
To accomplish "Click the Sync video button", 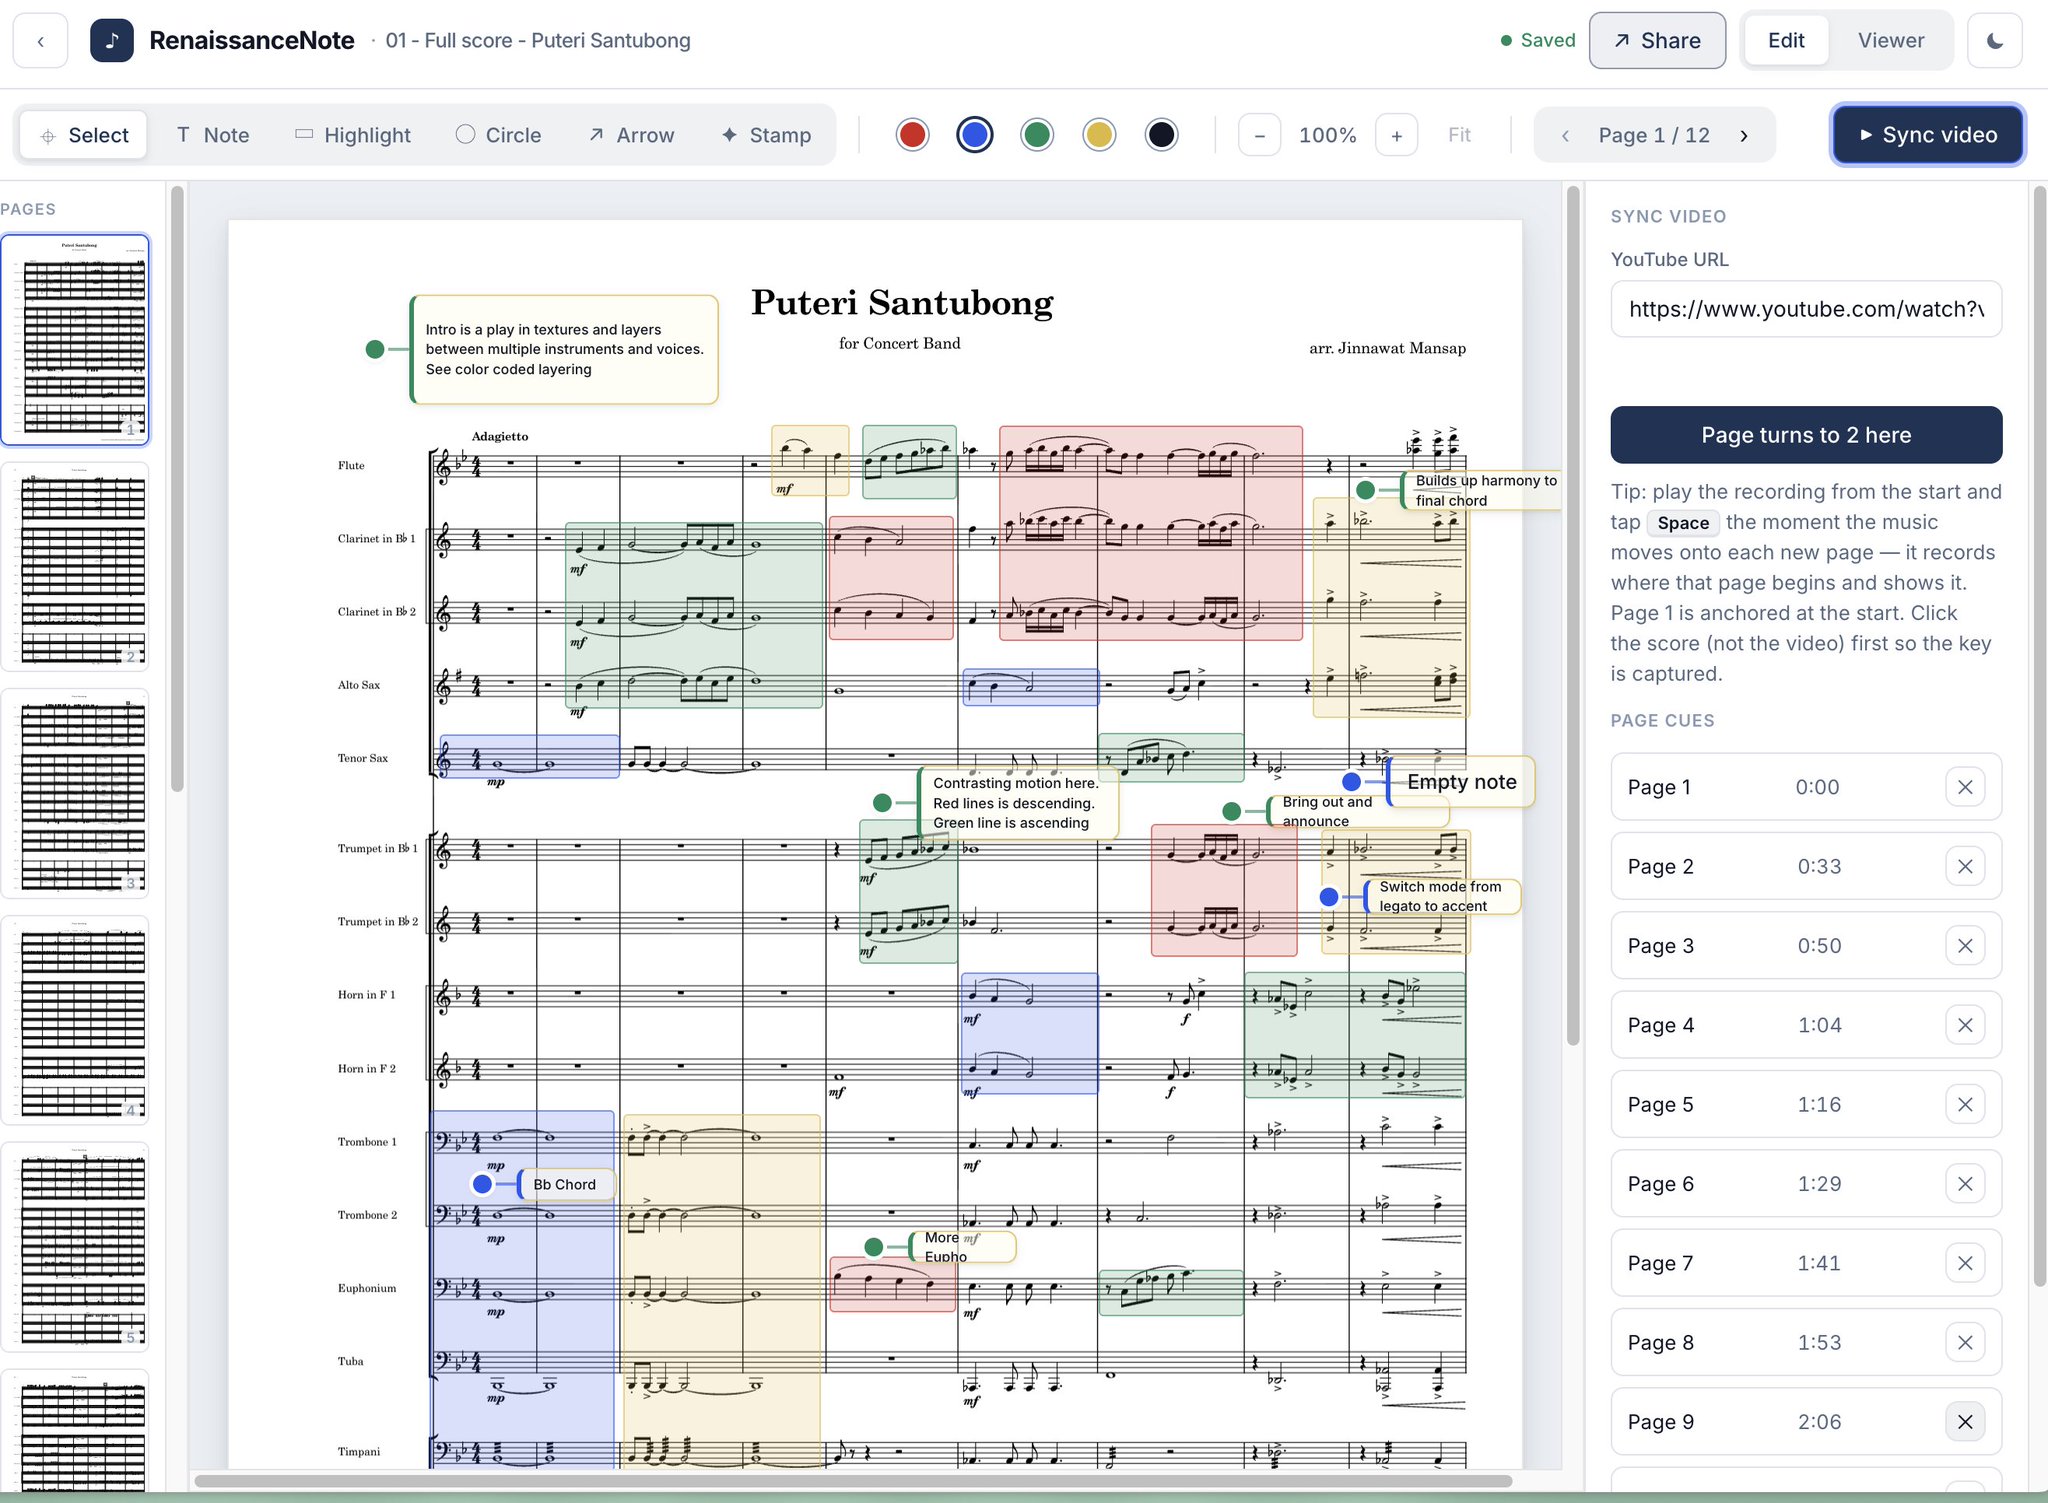I will pyautogui.click(x=1928, y=135).
